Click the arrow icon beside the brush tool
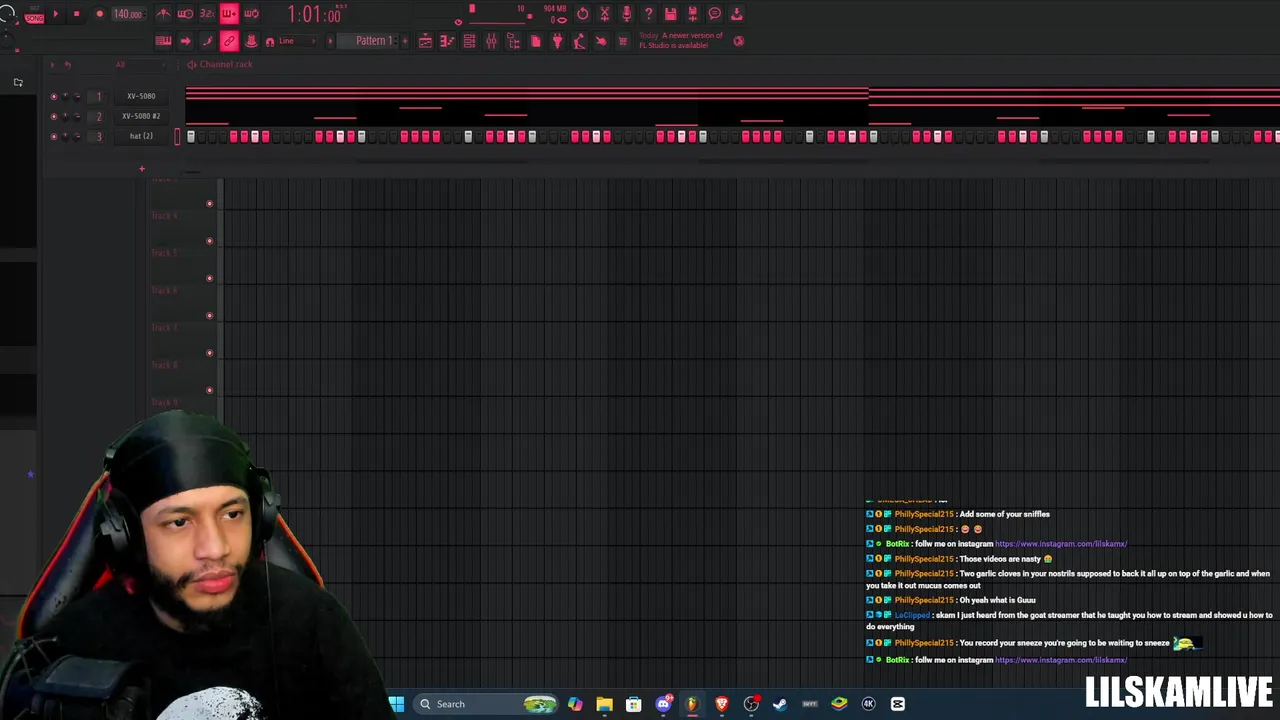 coord(186,41)
